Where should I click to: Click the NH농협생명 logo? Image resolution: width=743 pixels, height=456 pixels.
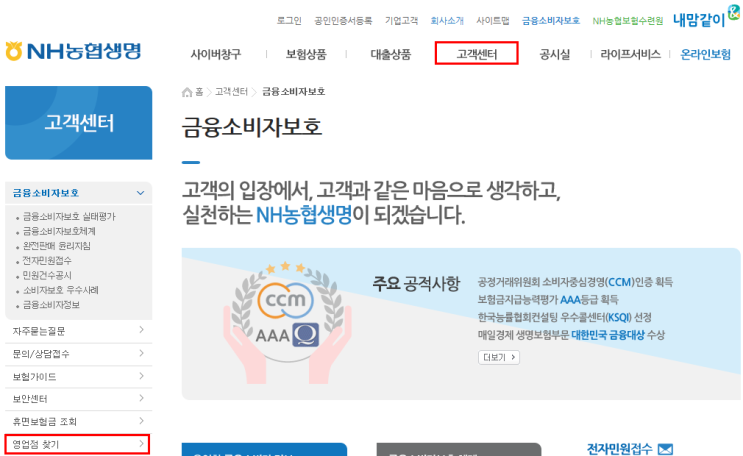pos(73,51)
